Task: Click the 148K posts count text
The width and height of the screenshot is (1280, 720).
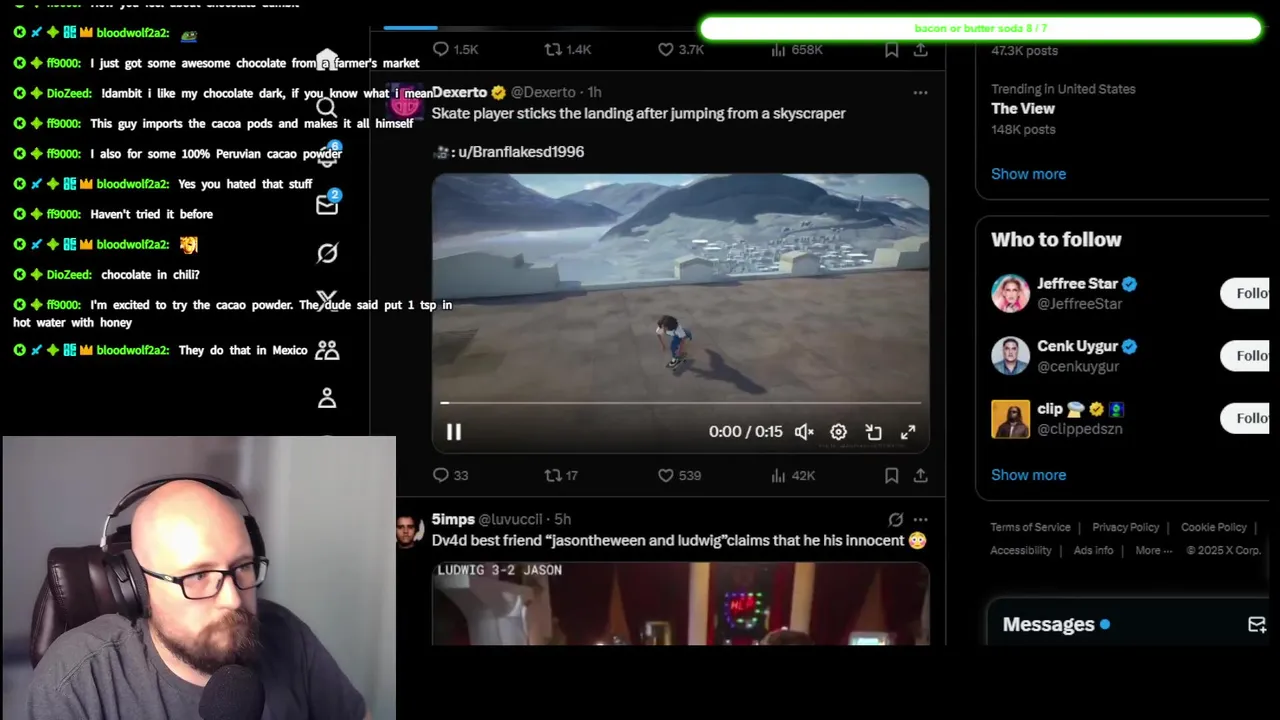Action: (1023, 130)
